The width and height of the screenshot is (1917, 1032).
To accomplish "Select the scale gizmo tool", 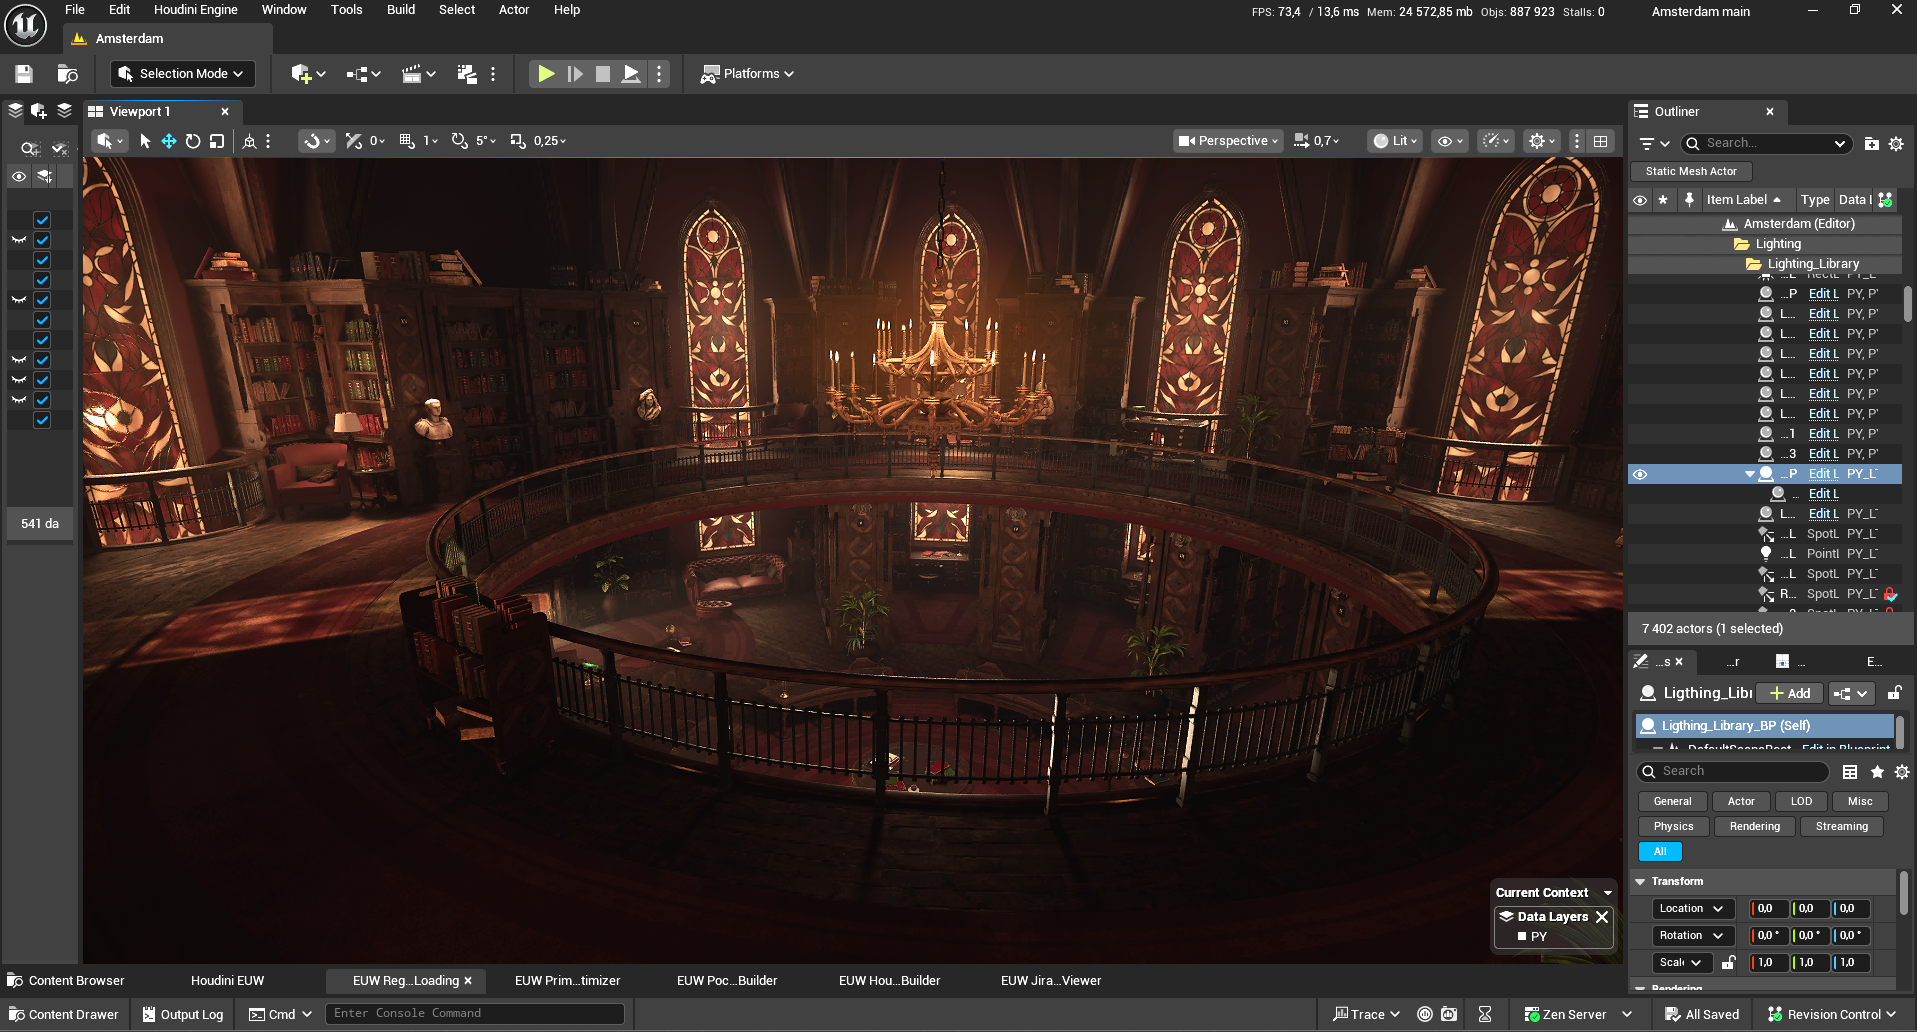I will point(217,141).
